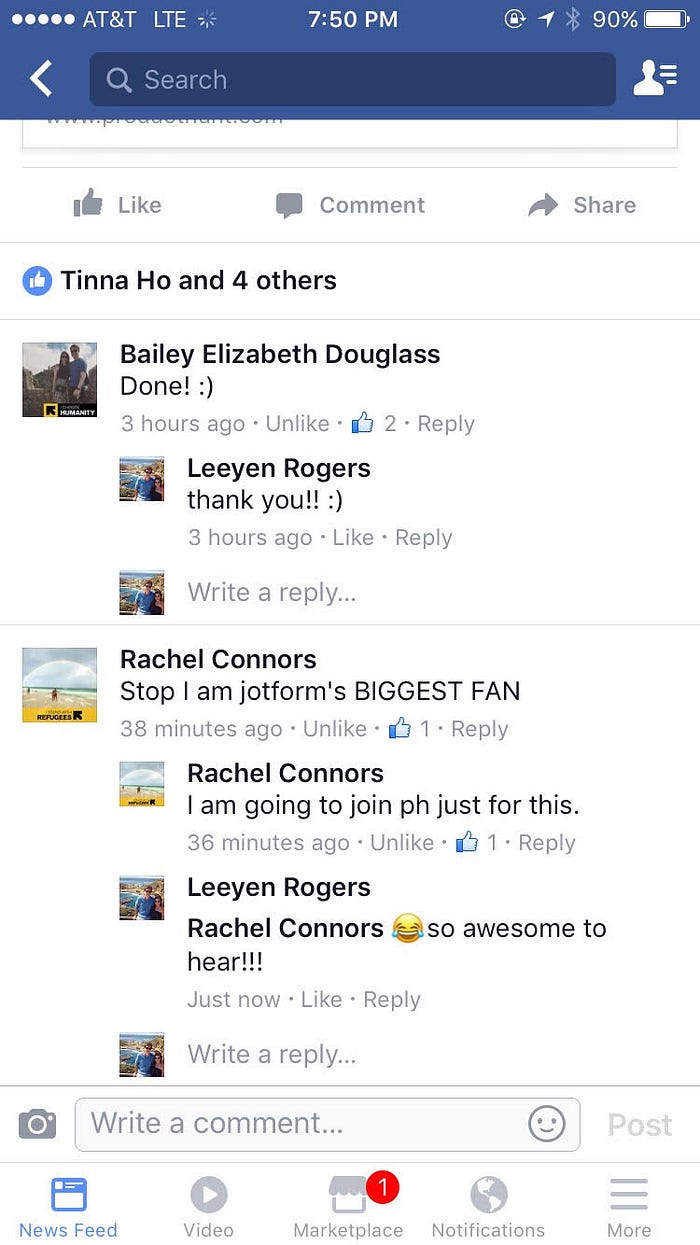Open the emoji smiley picker
The height and width of the screenshot is (1245, 700).
pos(546,1124)
